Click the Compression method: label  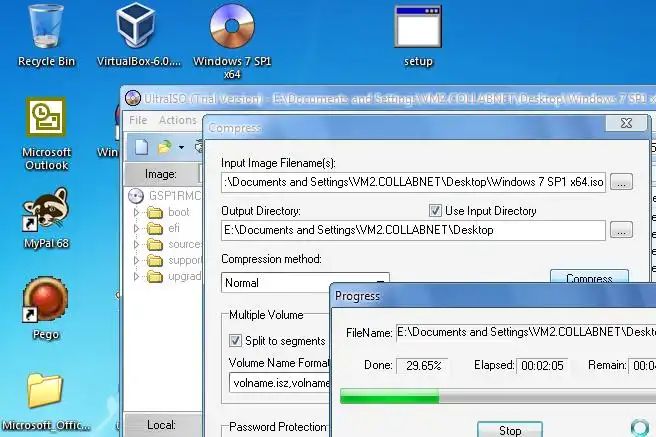[x=271, y=259]
